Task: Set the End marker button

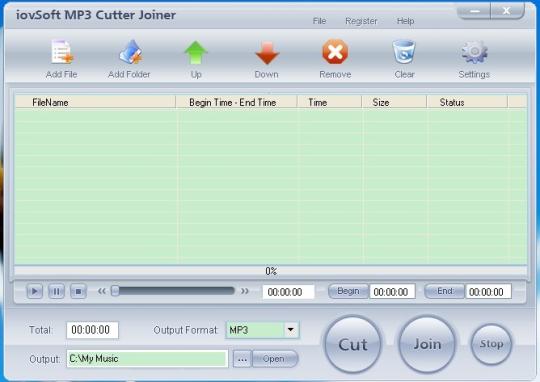Action: click(445, 291)
